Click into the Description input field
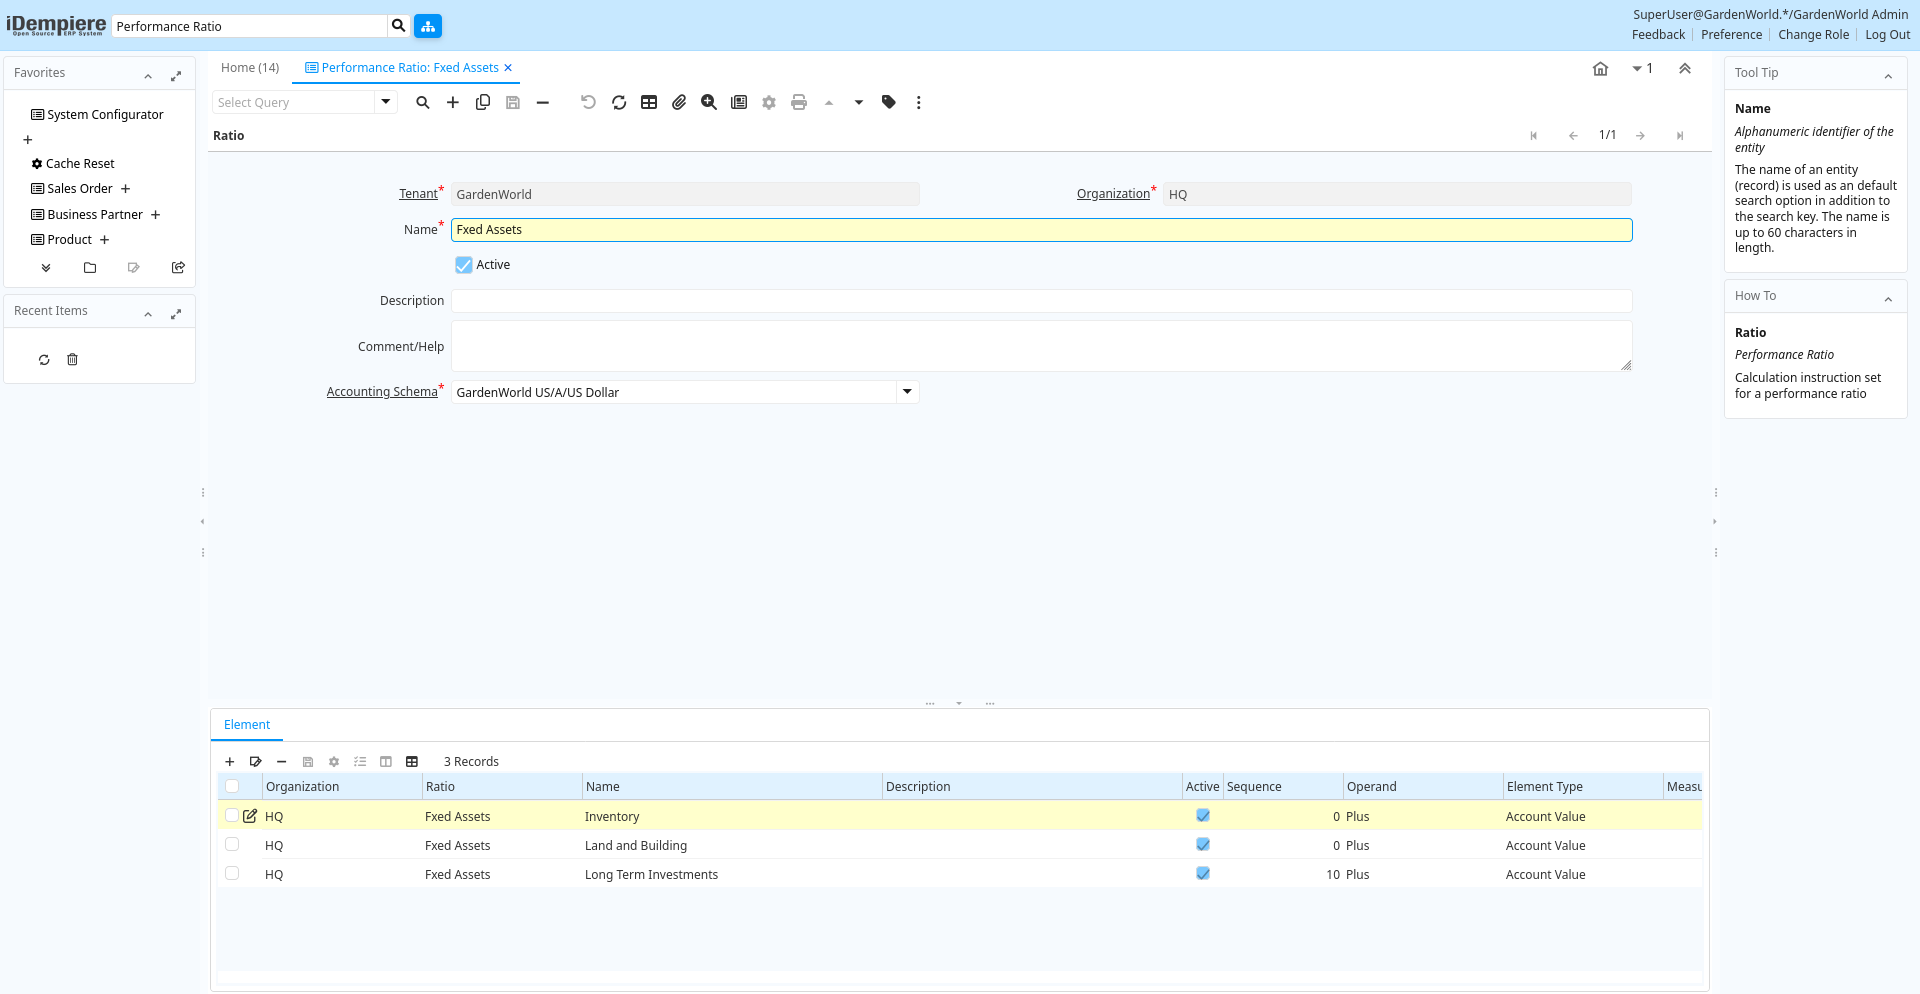This screenshot has width=1920, height=994. point(1041,301)
